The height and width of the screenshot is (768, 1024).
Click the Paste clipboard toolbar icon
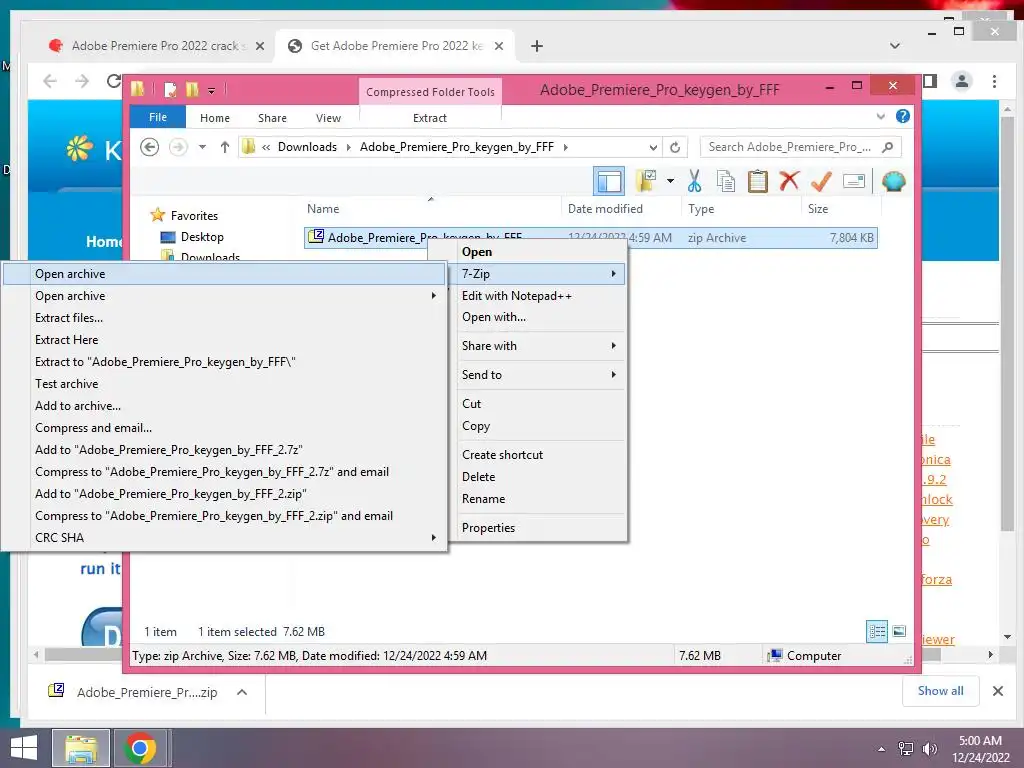758,181
